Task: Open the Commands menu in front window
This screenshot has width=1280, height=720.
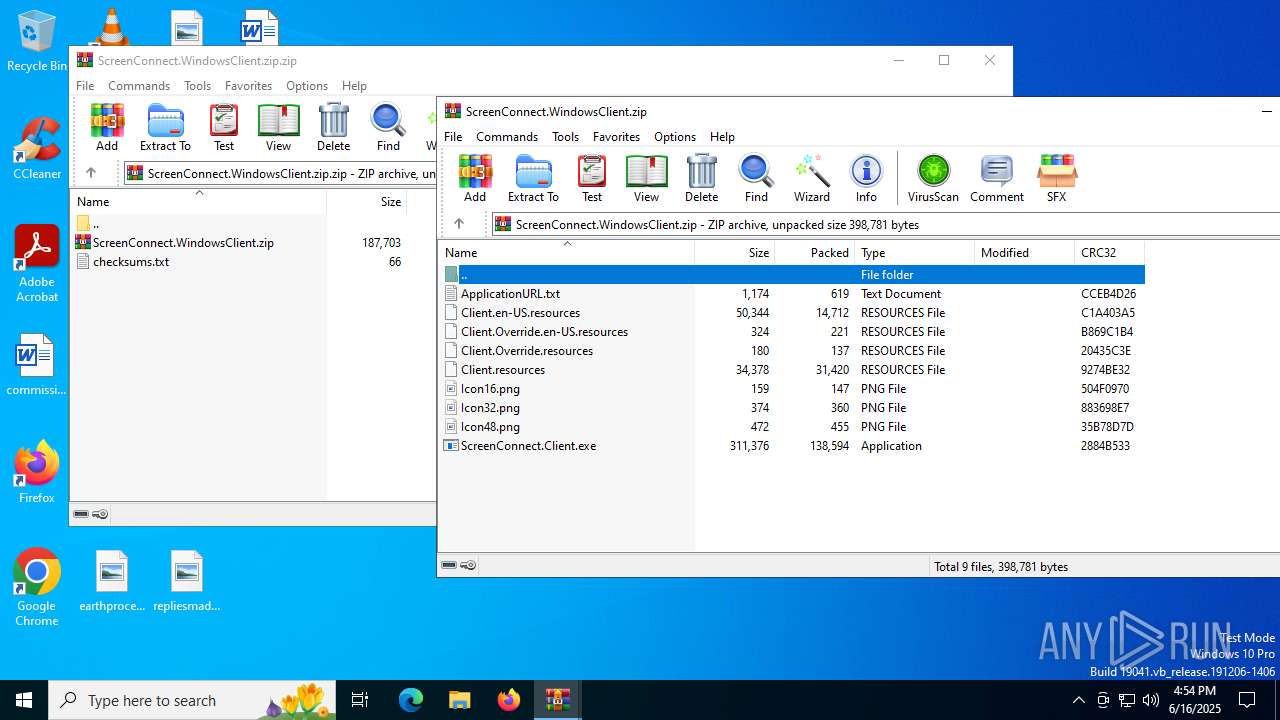Action: click(x=507, y=136)
